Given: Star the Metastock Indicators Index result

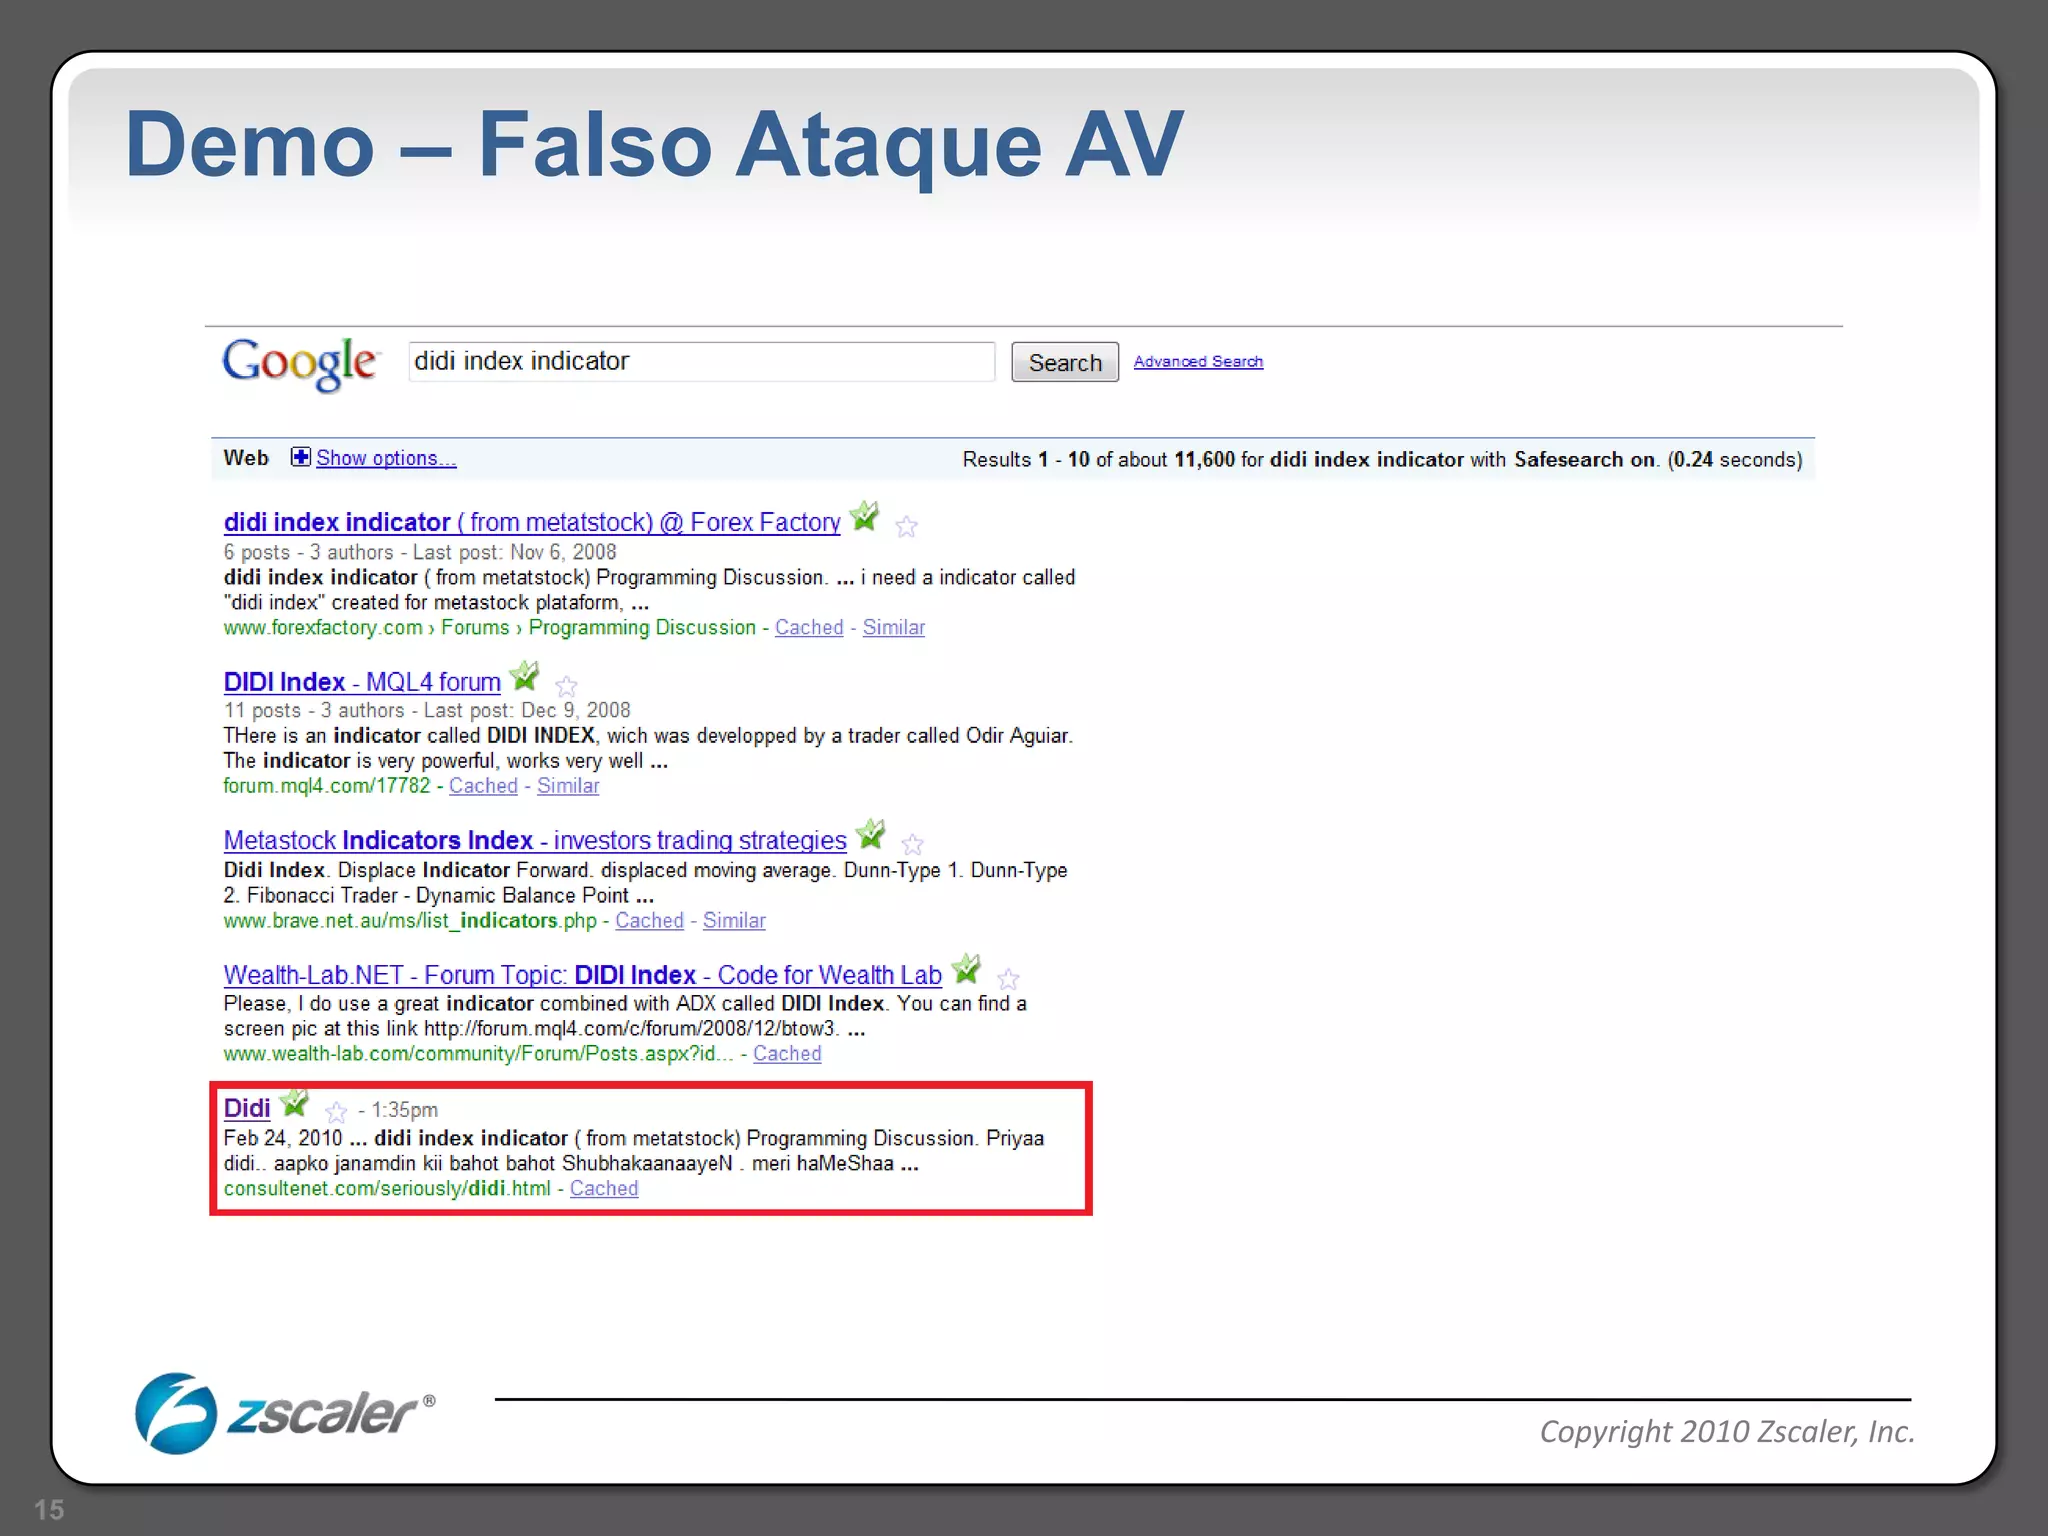Looking at the screenshot, I should [912, 844].
